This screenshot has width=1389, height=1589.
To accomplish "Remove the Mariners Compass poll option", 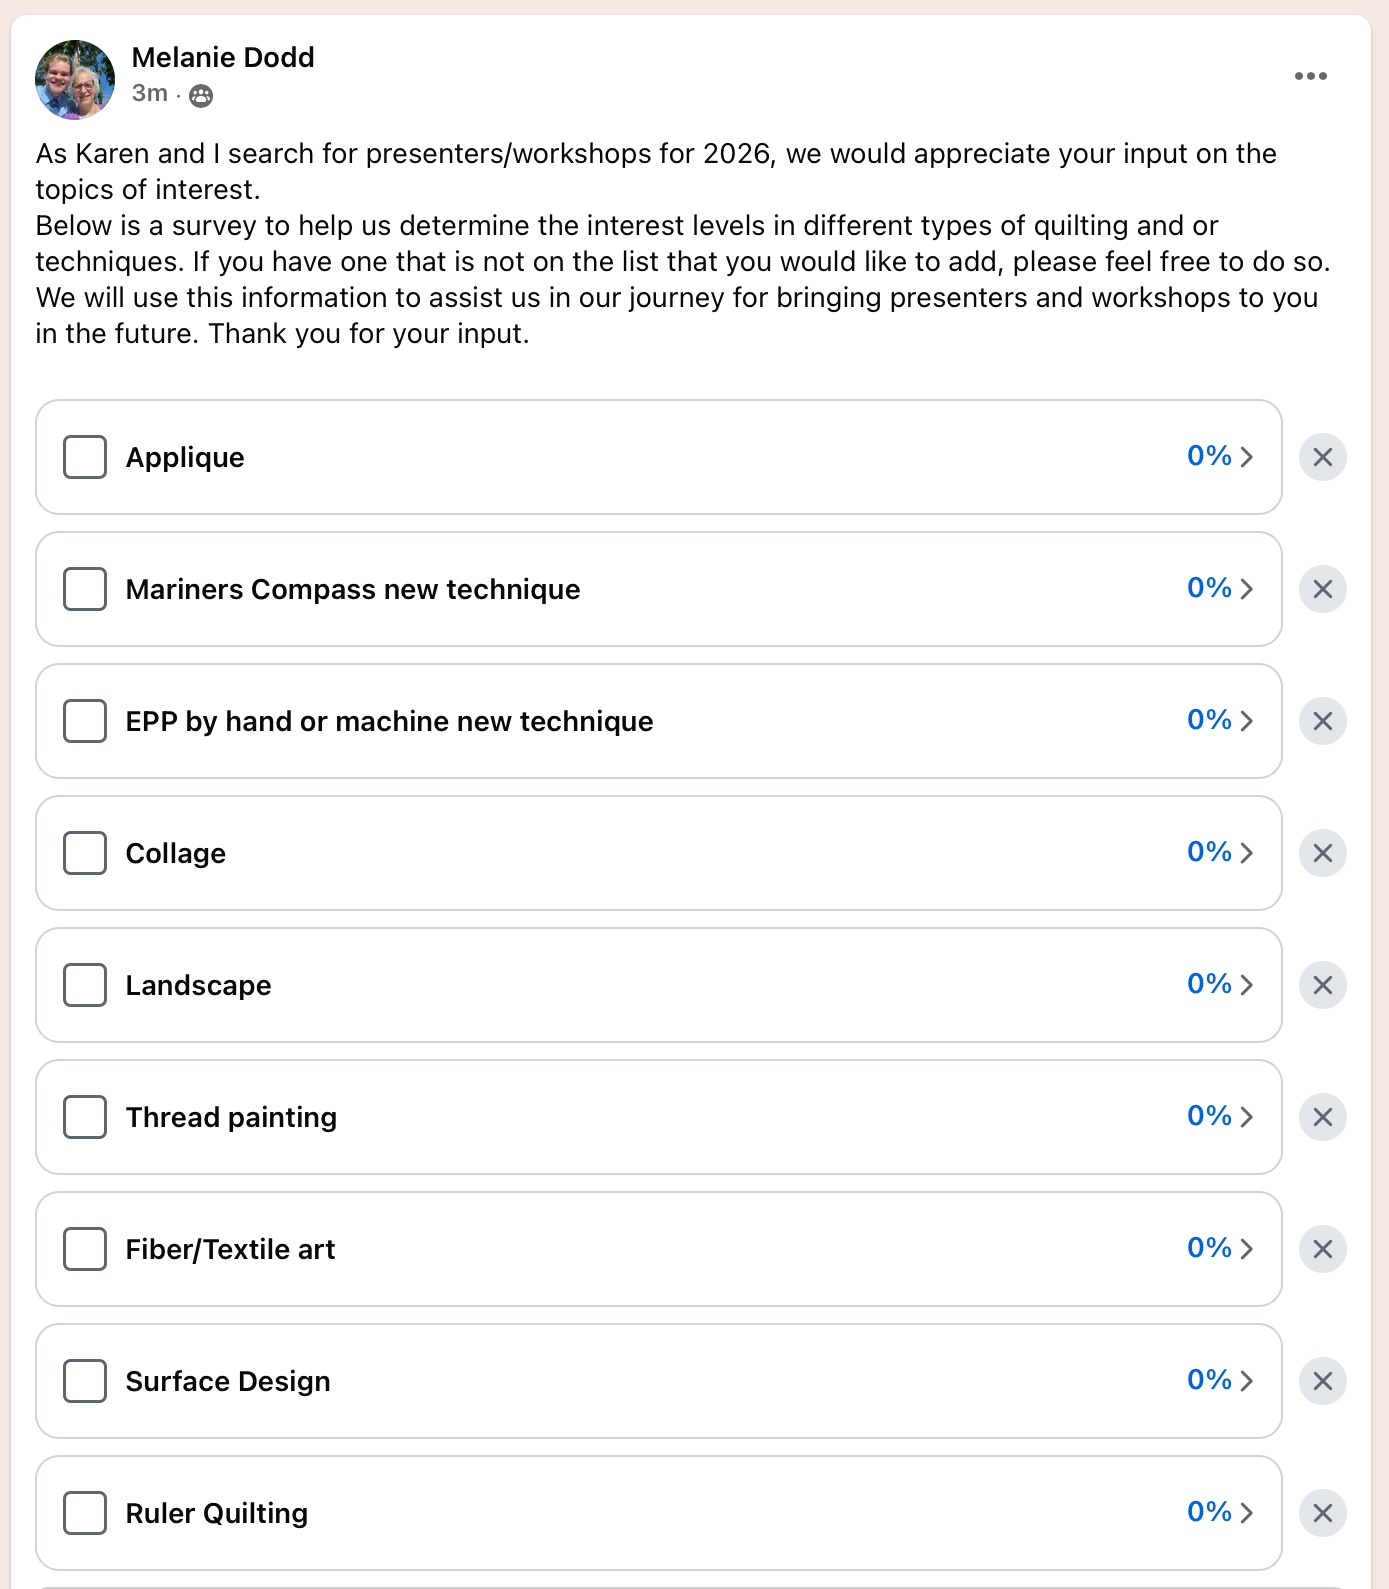I will click(1322, 589).
